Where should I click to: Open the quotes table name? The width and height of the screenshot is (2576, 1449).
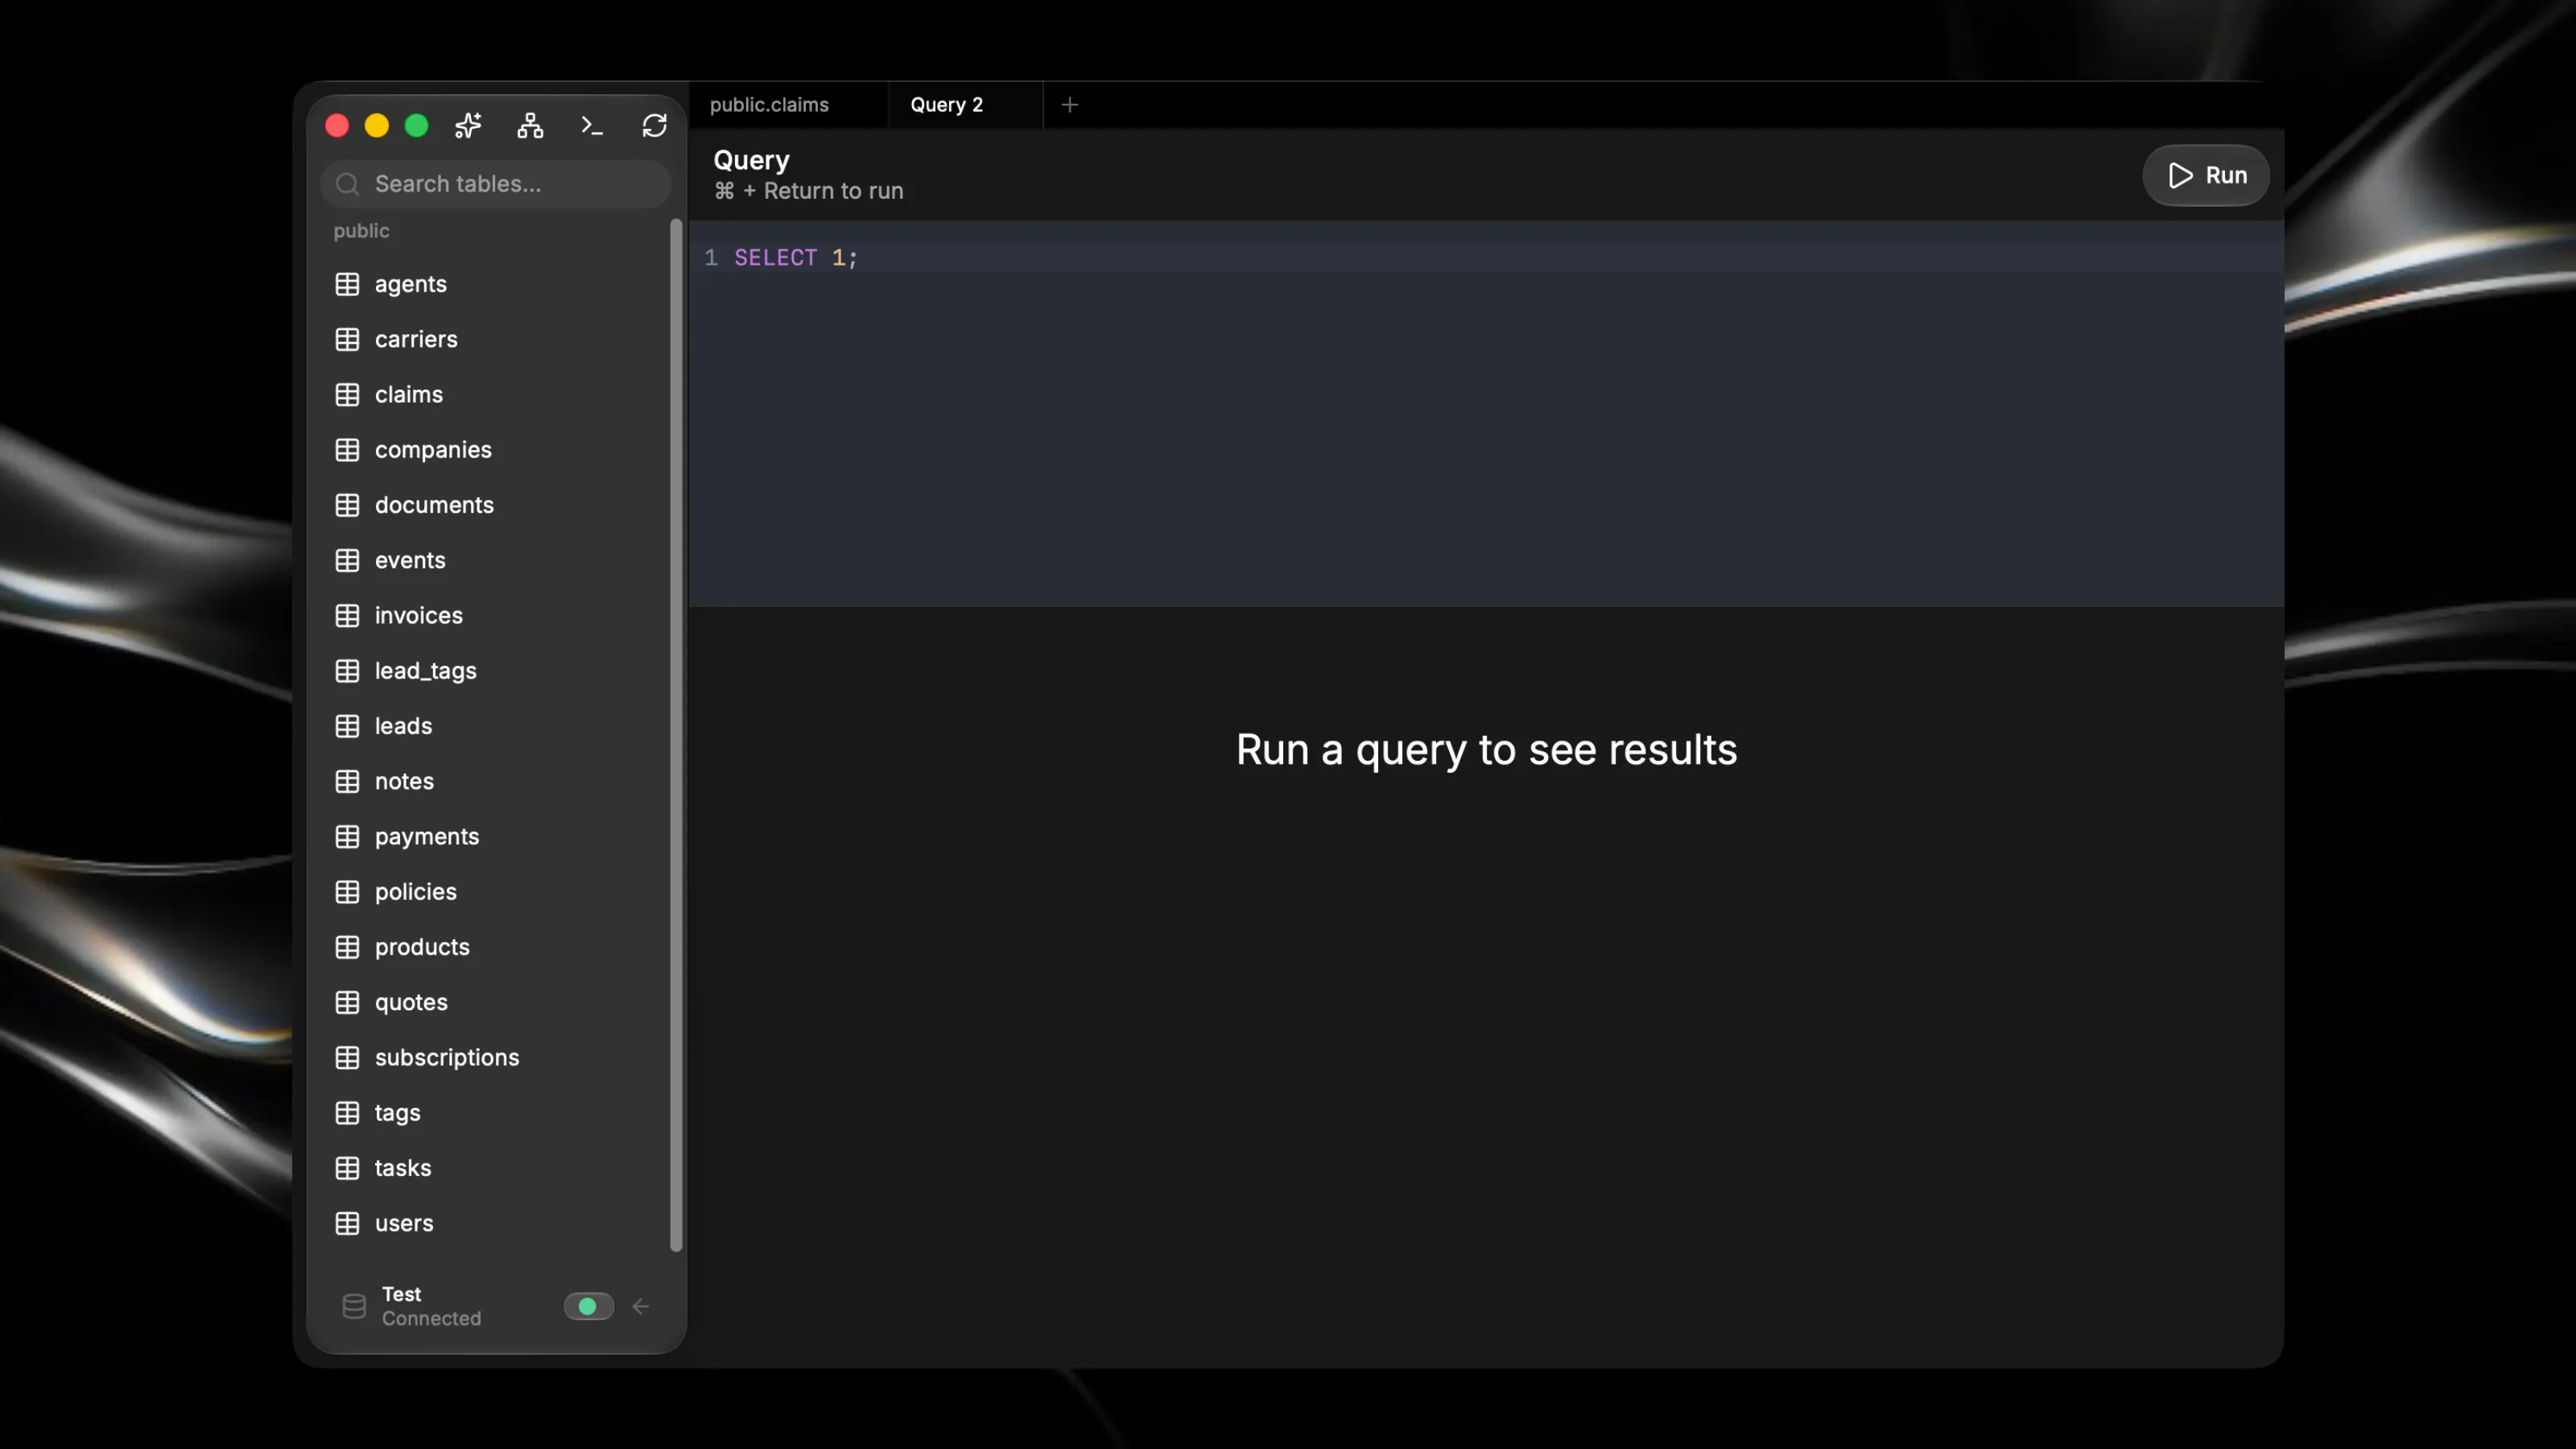tap(411, 1002)
